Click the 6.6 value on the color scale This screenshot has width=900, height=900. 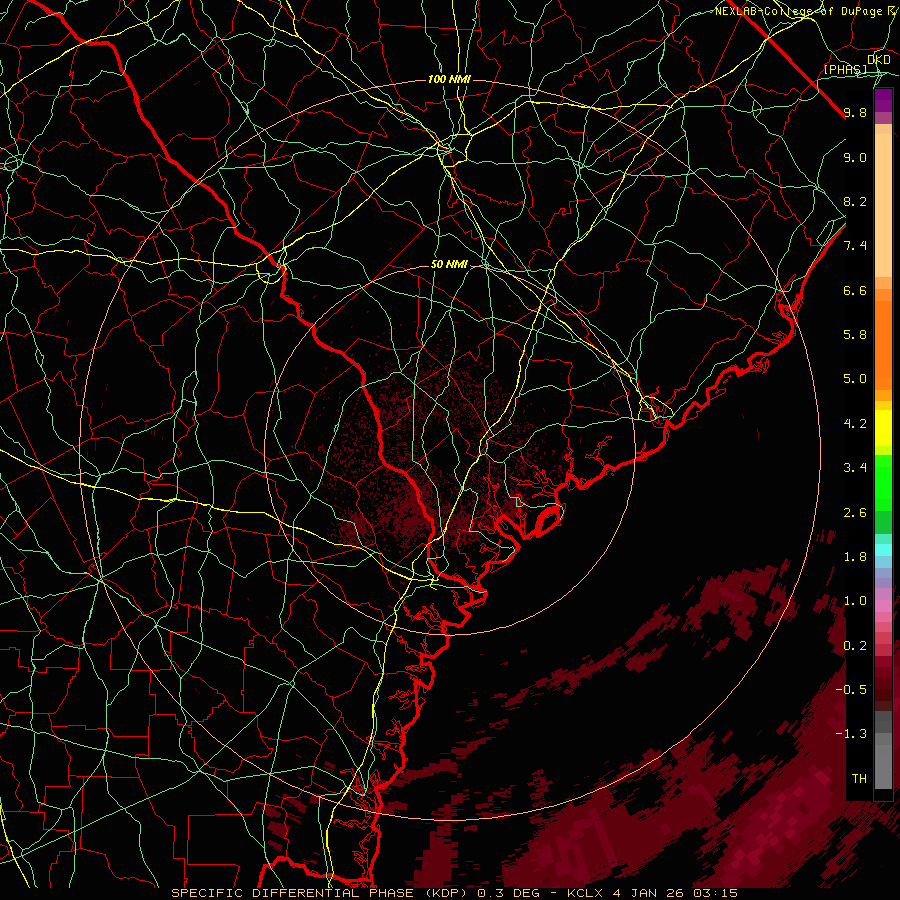855,290
